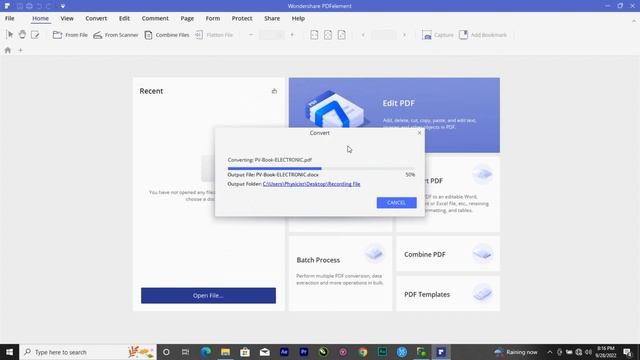This screenshot has height=360, width=640.
Task: Open the Comment tab
Action: tap(155, 18)
